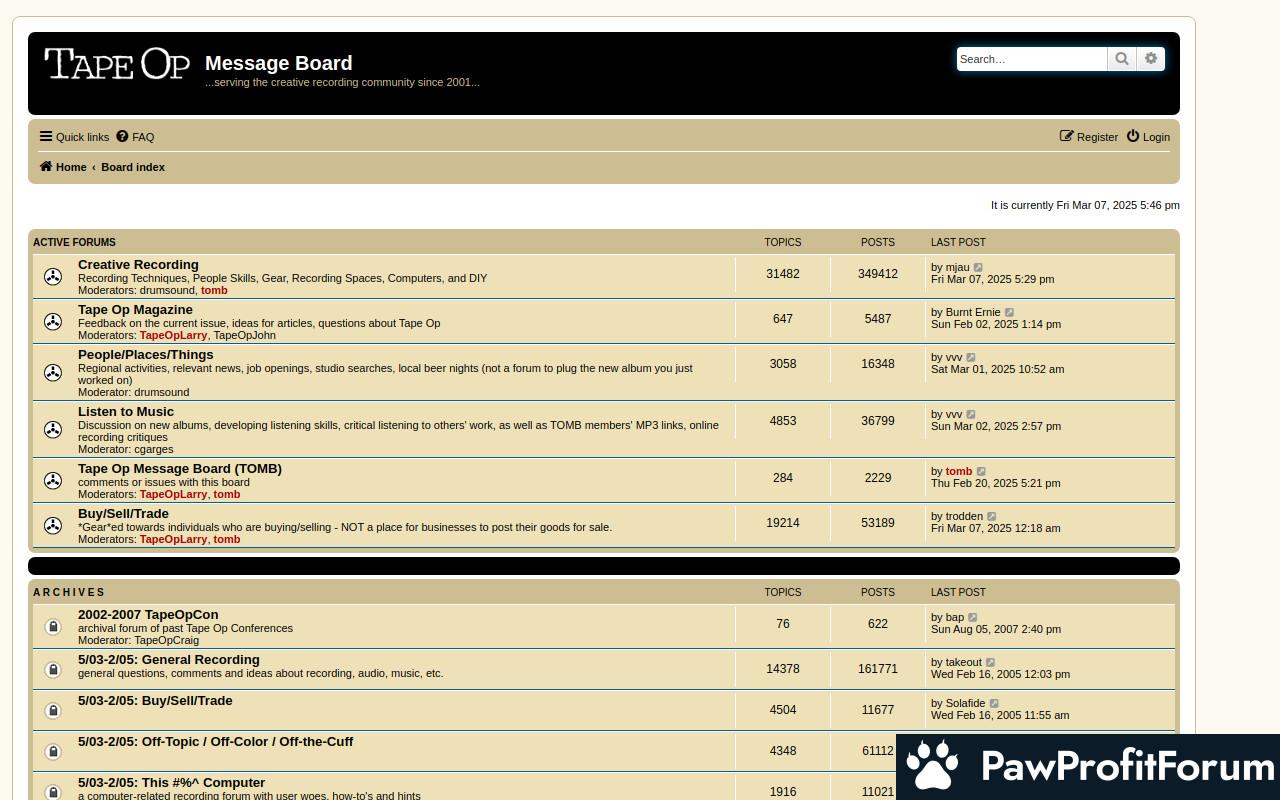Click the Tape Op logo
Screen dimensions: 1280x800
[117, 64]
